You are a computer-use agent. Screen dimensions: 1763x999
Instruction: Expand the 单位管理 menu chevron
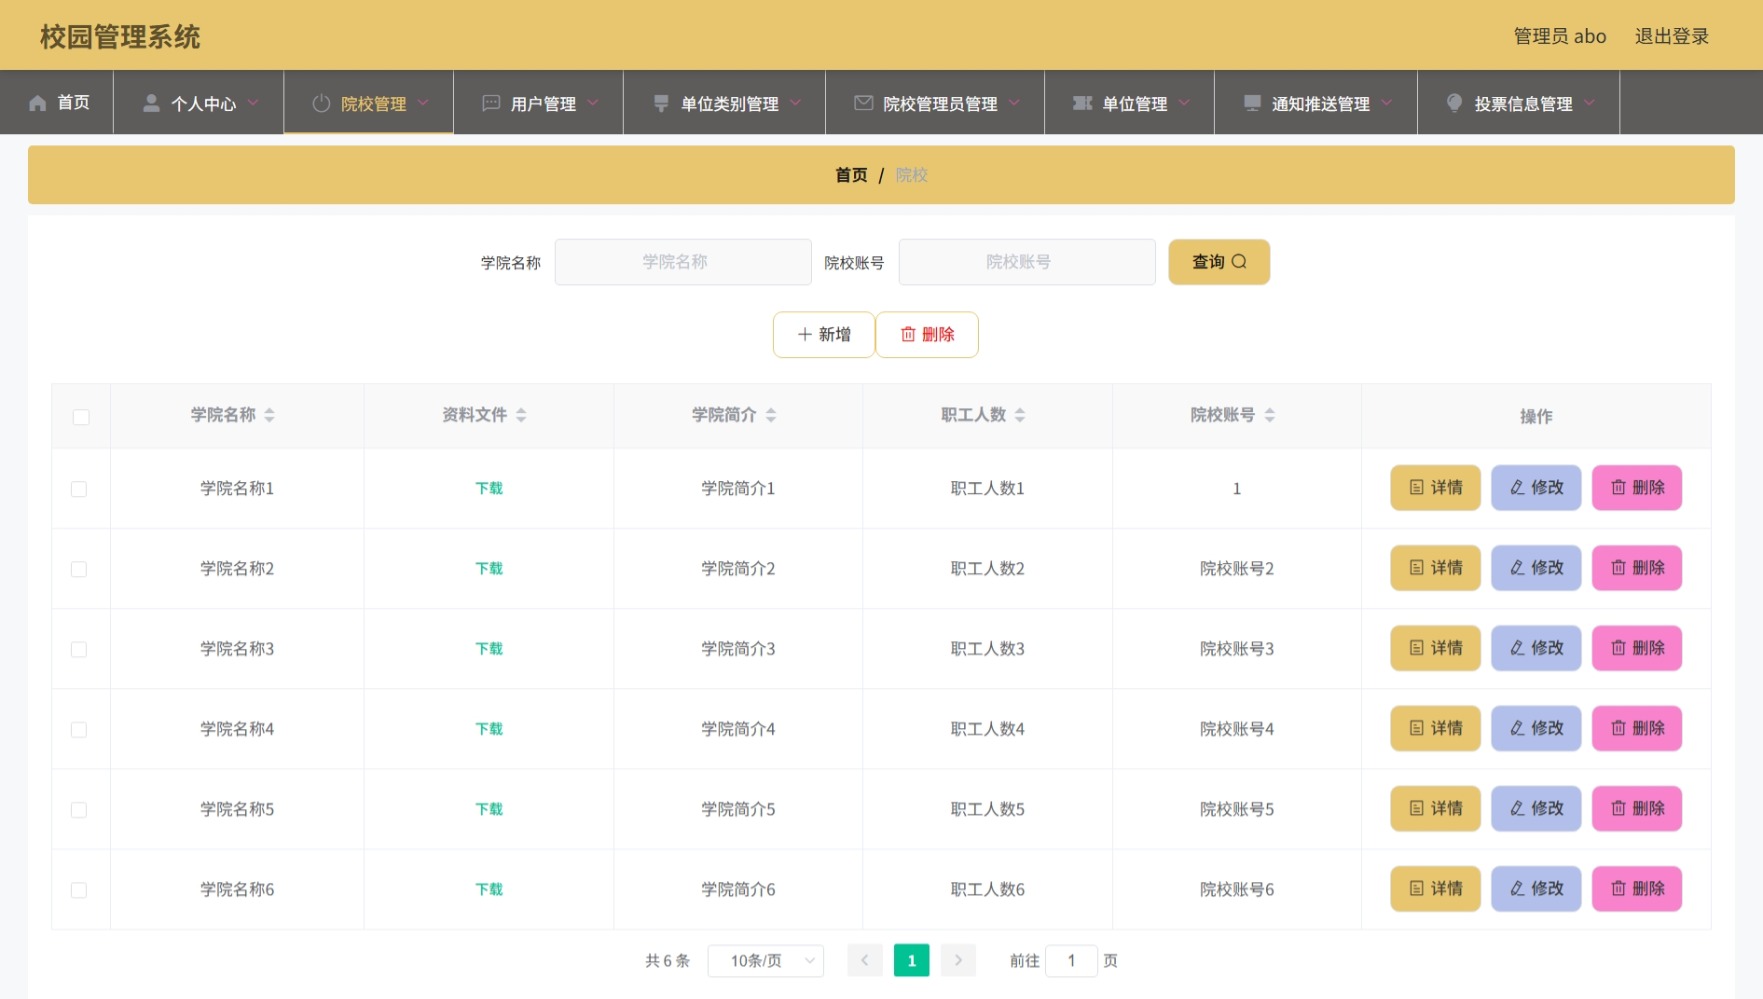click(x=1184, y=103)
